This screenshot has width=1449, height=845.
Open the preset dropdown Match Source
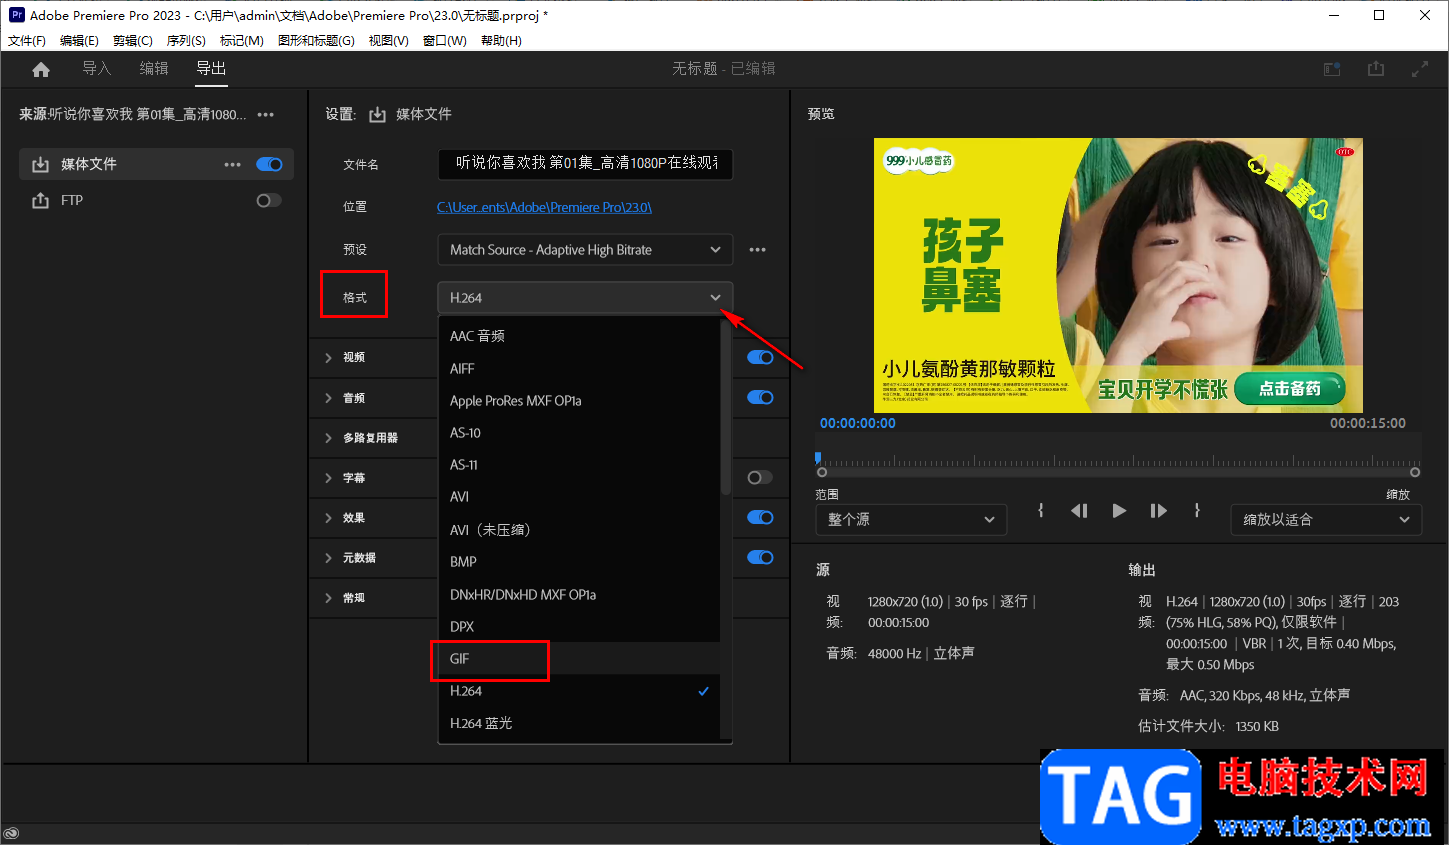tap(585, 250)
